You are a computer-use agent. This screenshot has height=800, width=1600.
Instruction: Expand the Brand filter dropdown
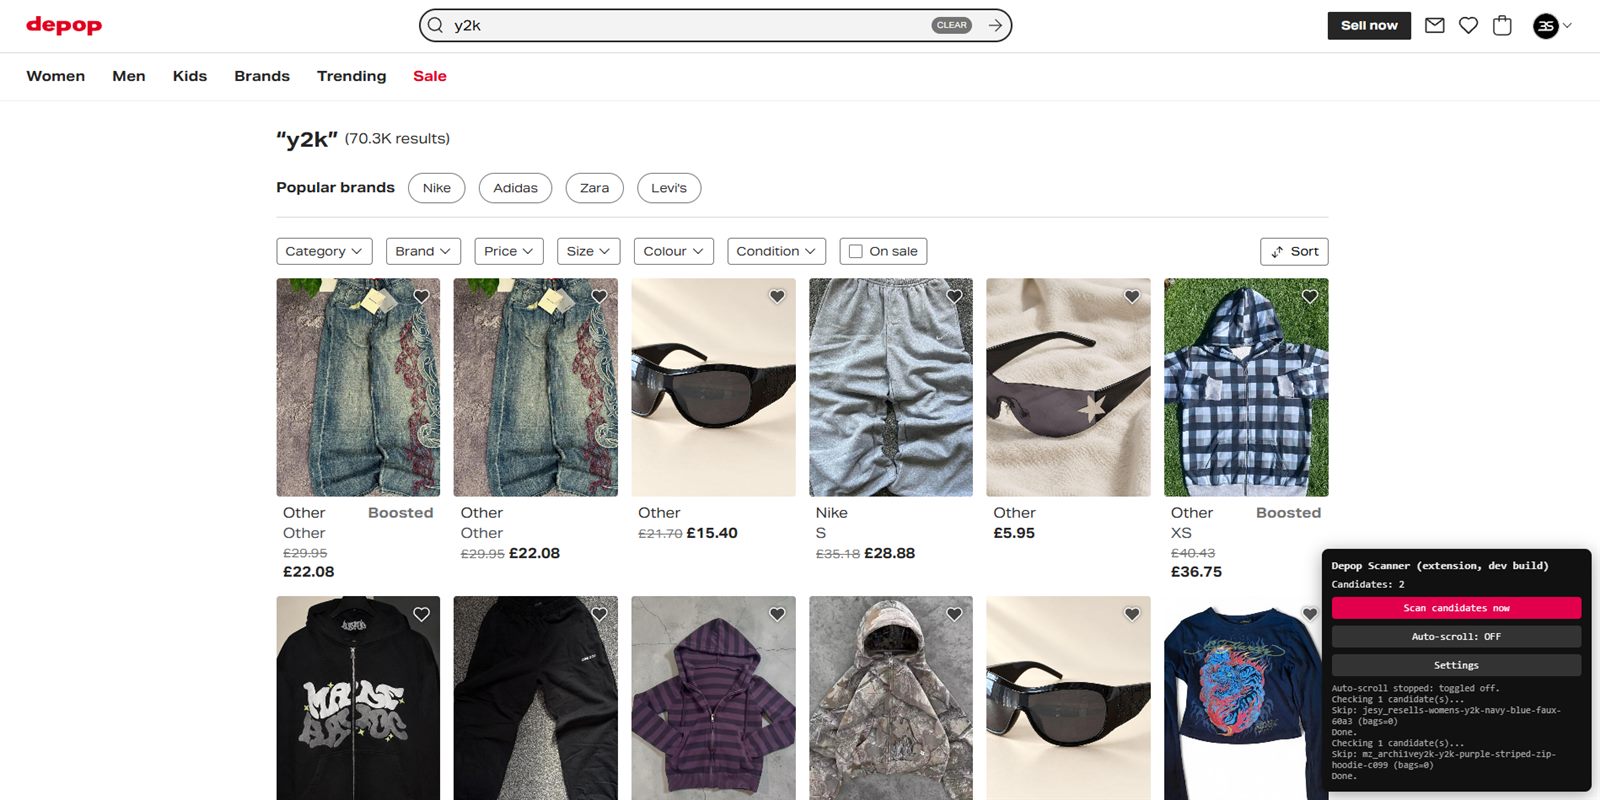[423, 251]
